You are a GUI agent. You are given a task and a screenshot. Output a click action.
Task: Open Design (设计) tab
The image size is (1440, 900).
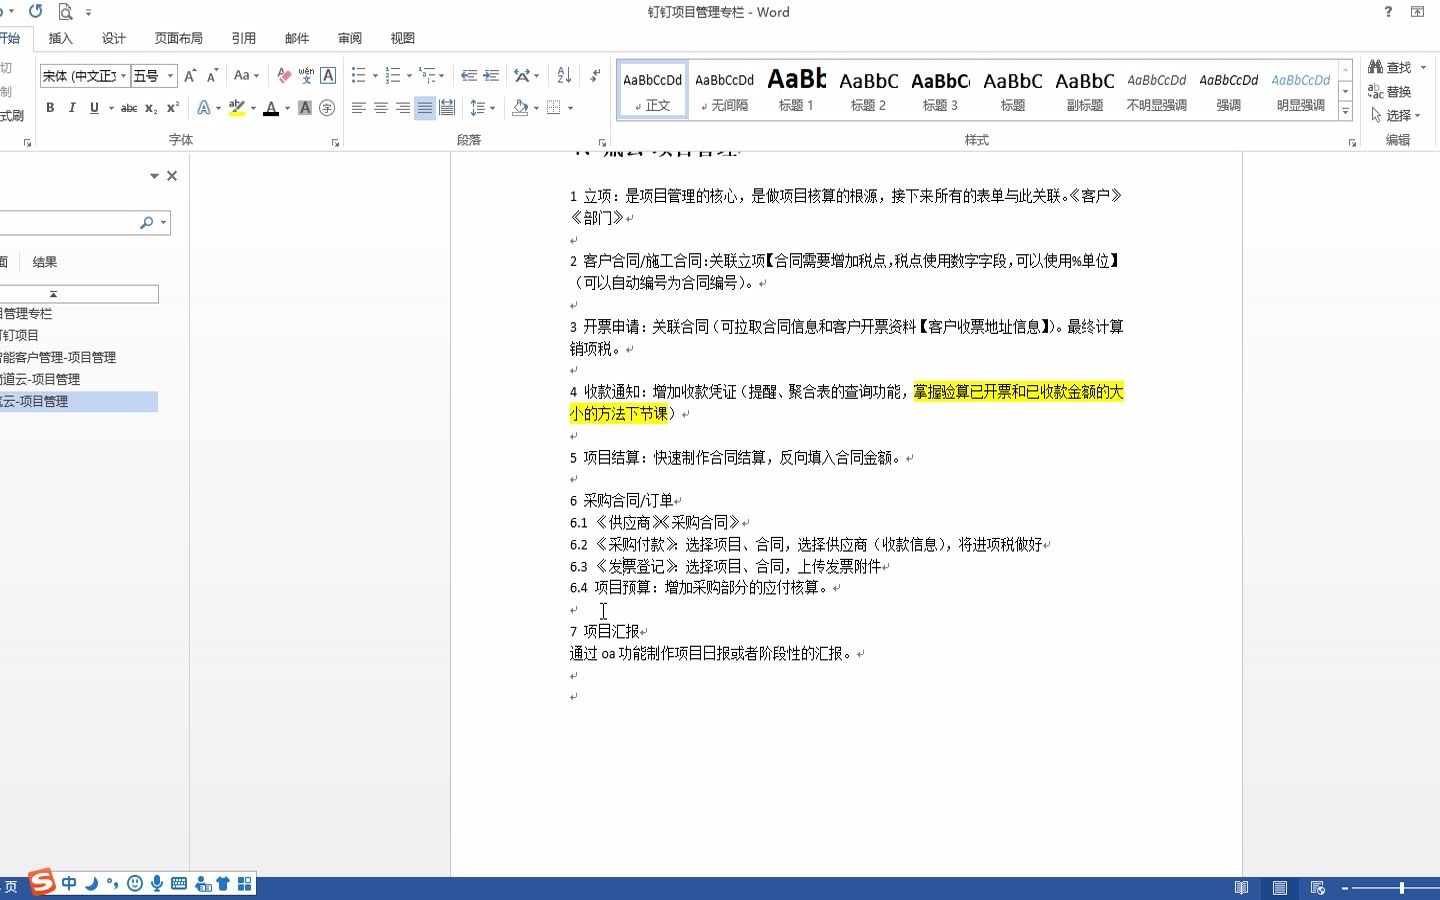[113, 38]
